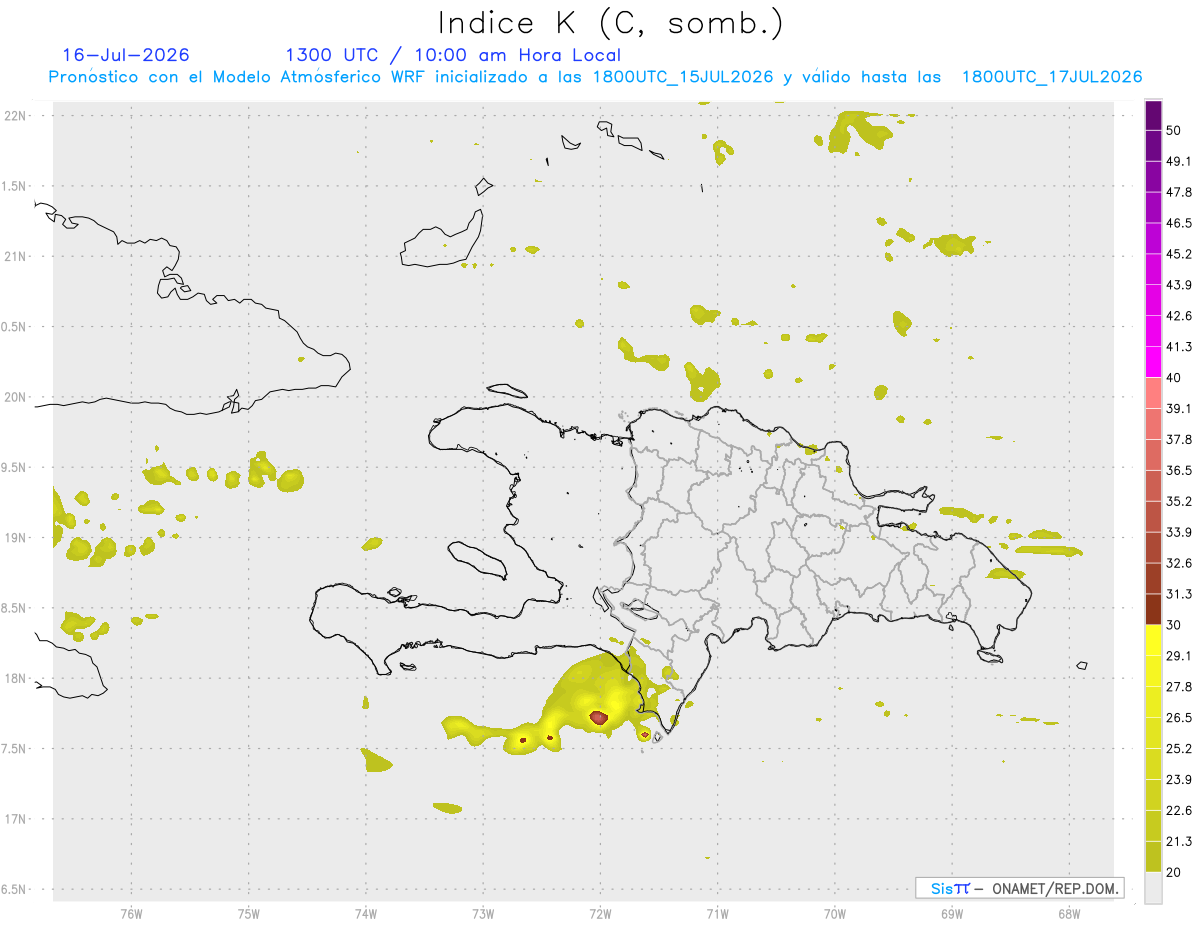Click the longitude label "69W"
Viewport: 1200px width, 927px height.
[x=951, y=913]
